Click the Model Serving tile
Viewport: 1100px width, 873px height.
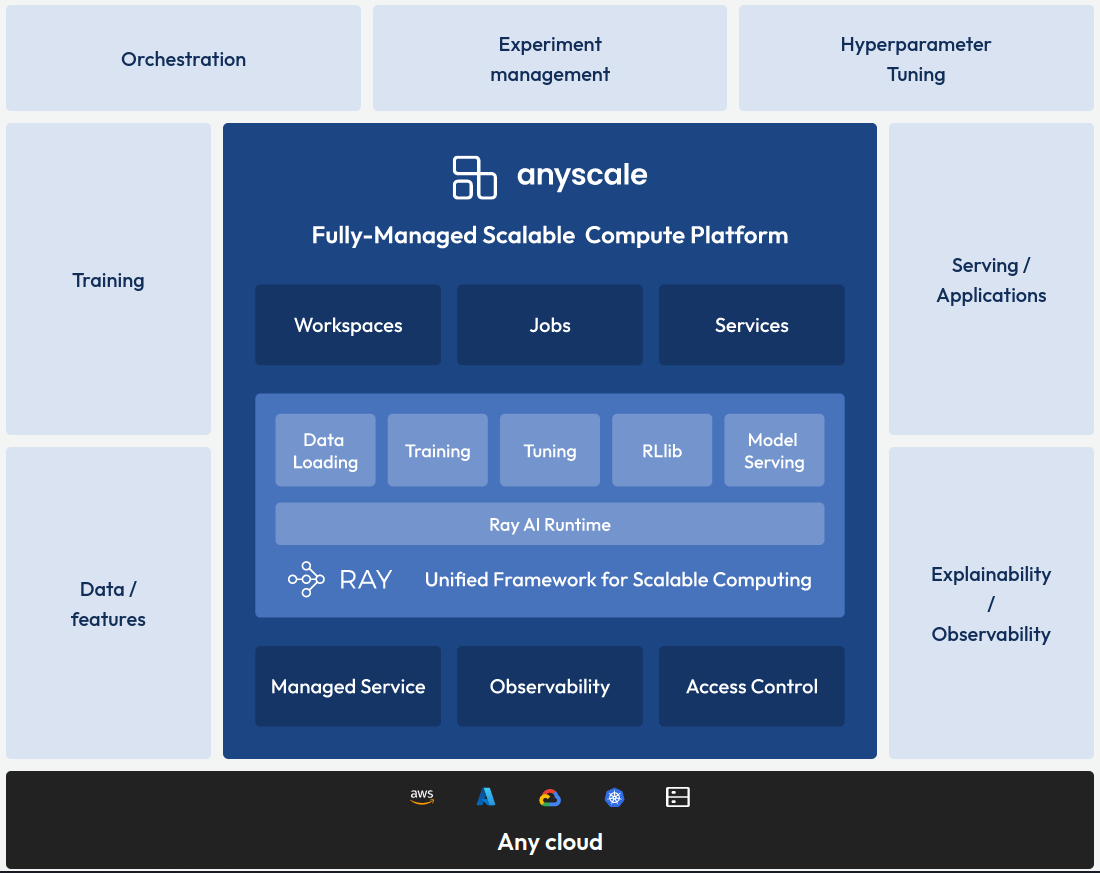pos(774,450)
